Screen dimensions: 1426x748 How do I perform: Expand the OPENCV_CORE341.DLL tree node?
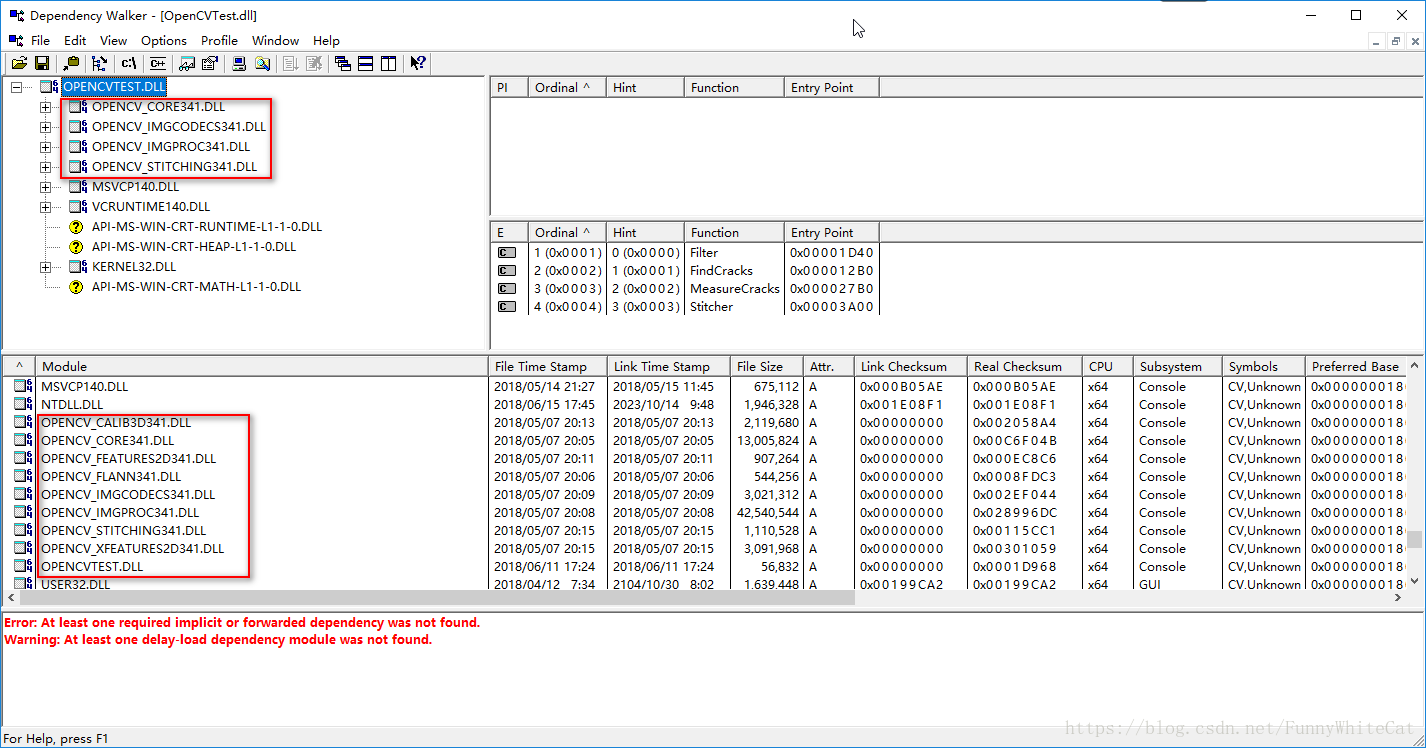pos(45,107)
